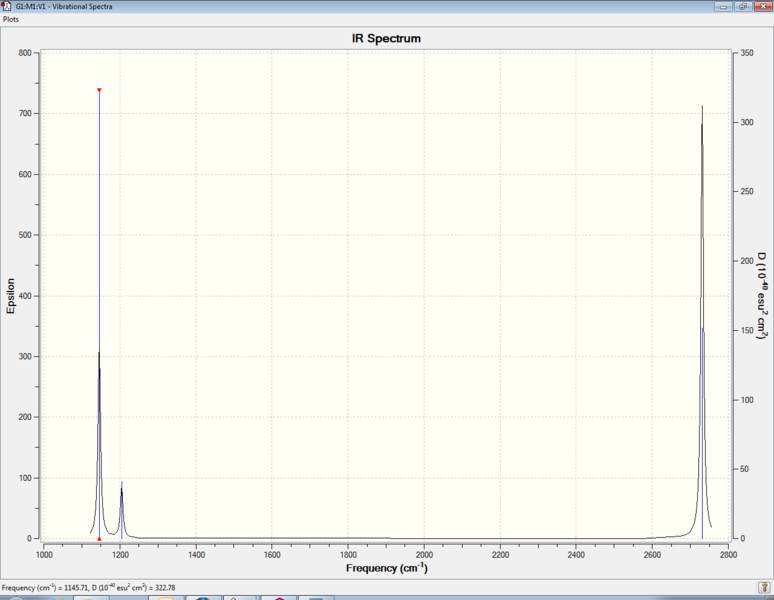The image size is (774, 600).
Task: Click the 2600 tick on the frequency axis
Action: (x=652, y=555)
